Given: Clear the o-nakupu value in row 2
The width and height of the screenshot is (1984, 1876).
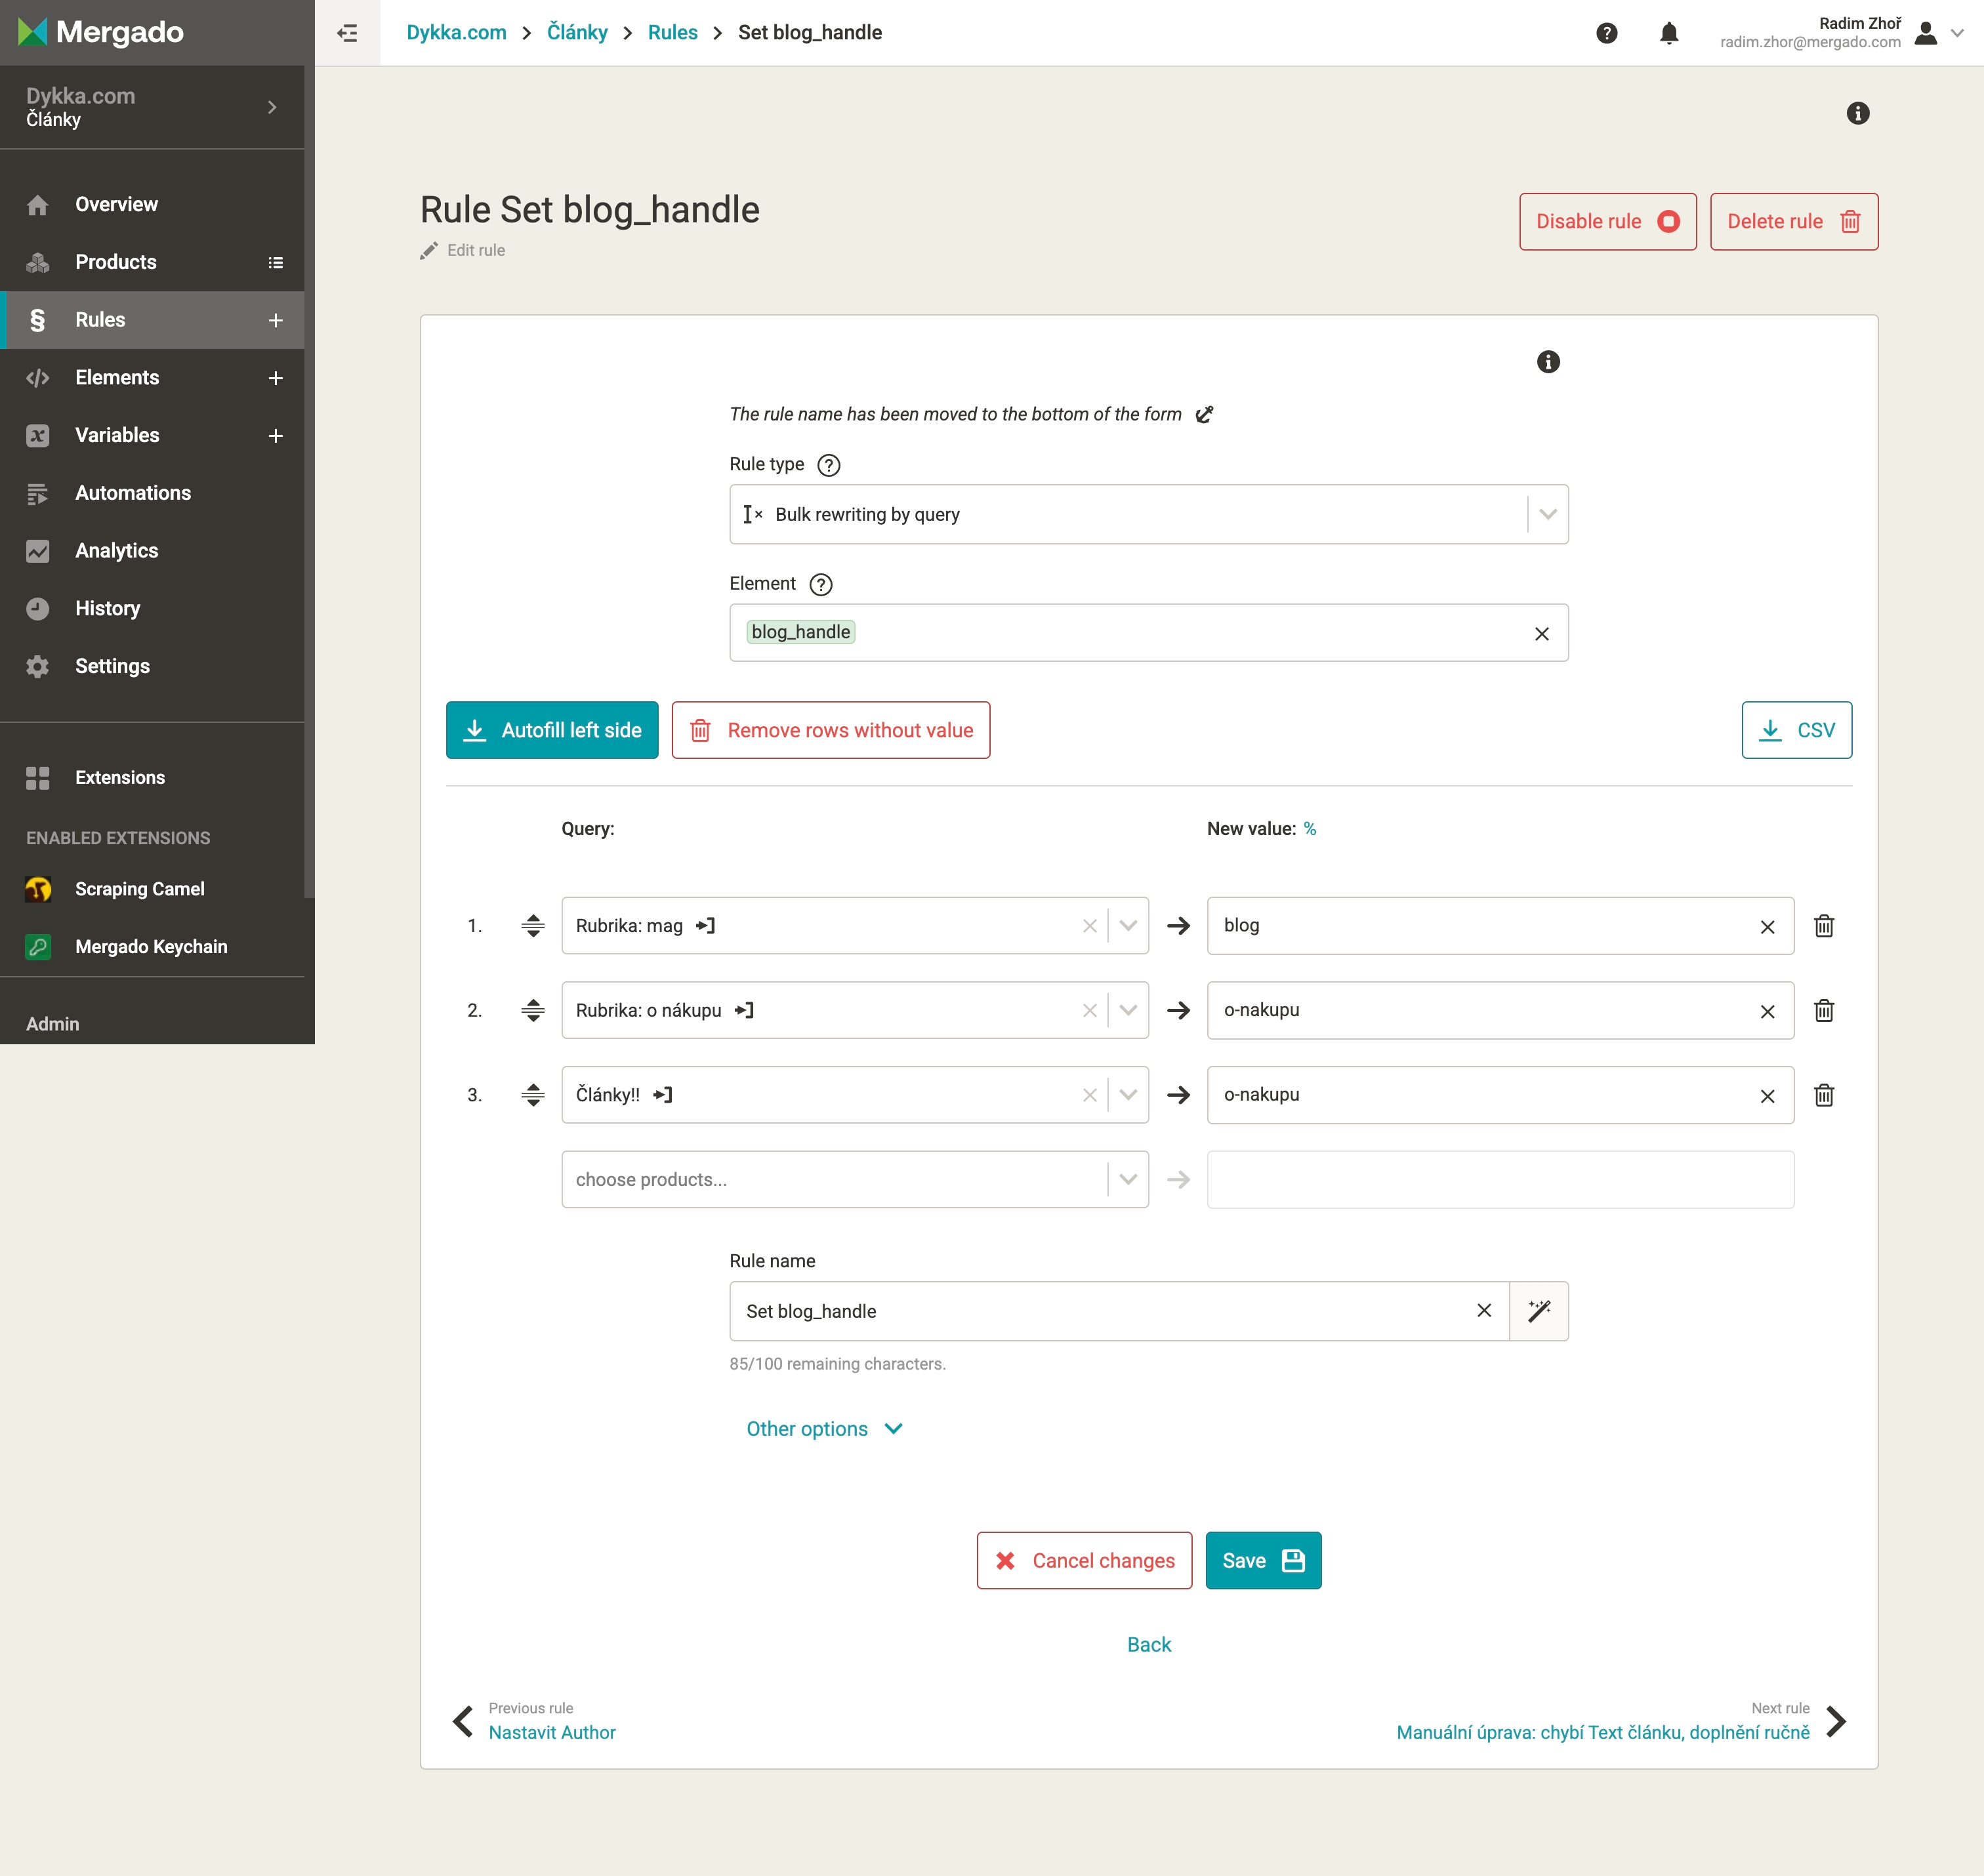Looking at the screenshot, I should pyautogui.click(x=1767, y=1011).
